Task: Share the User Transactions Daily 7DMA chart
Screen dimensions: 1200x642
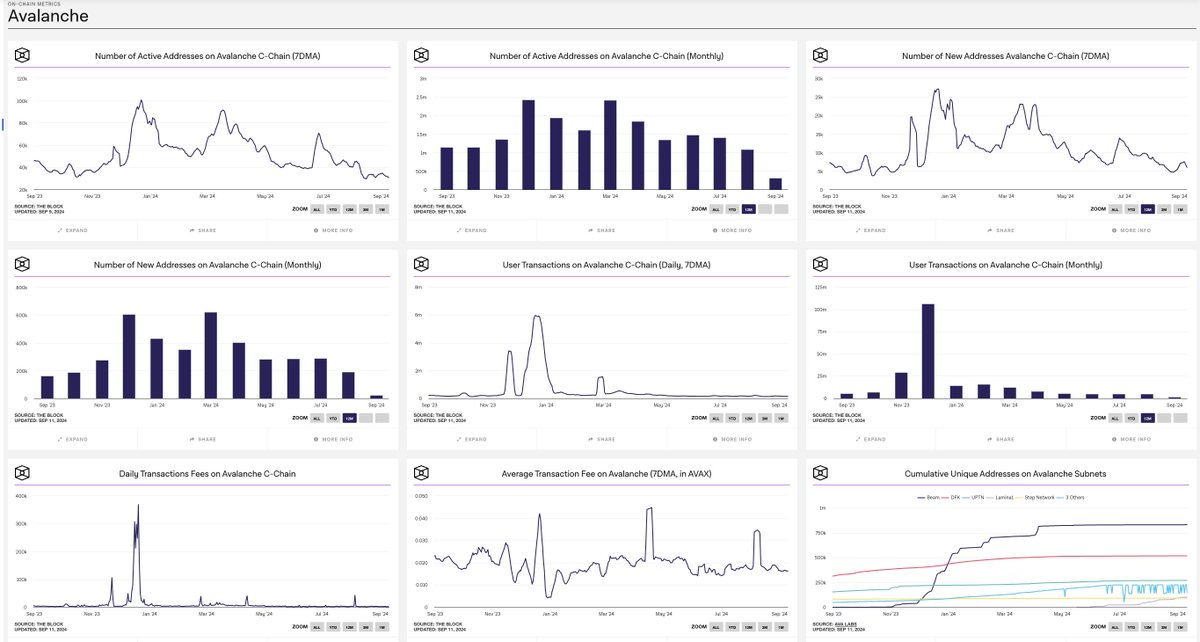Action: click(601, 439)
